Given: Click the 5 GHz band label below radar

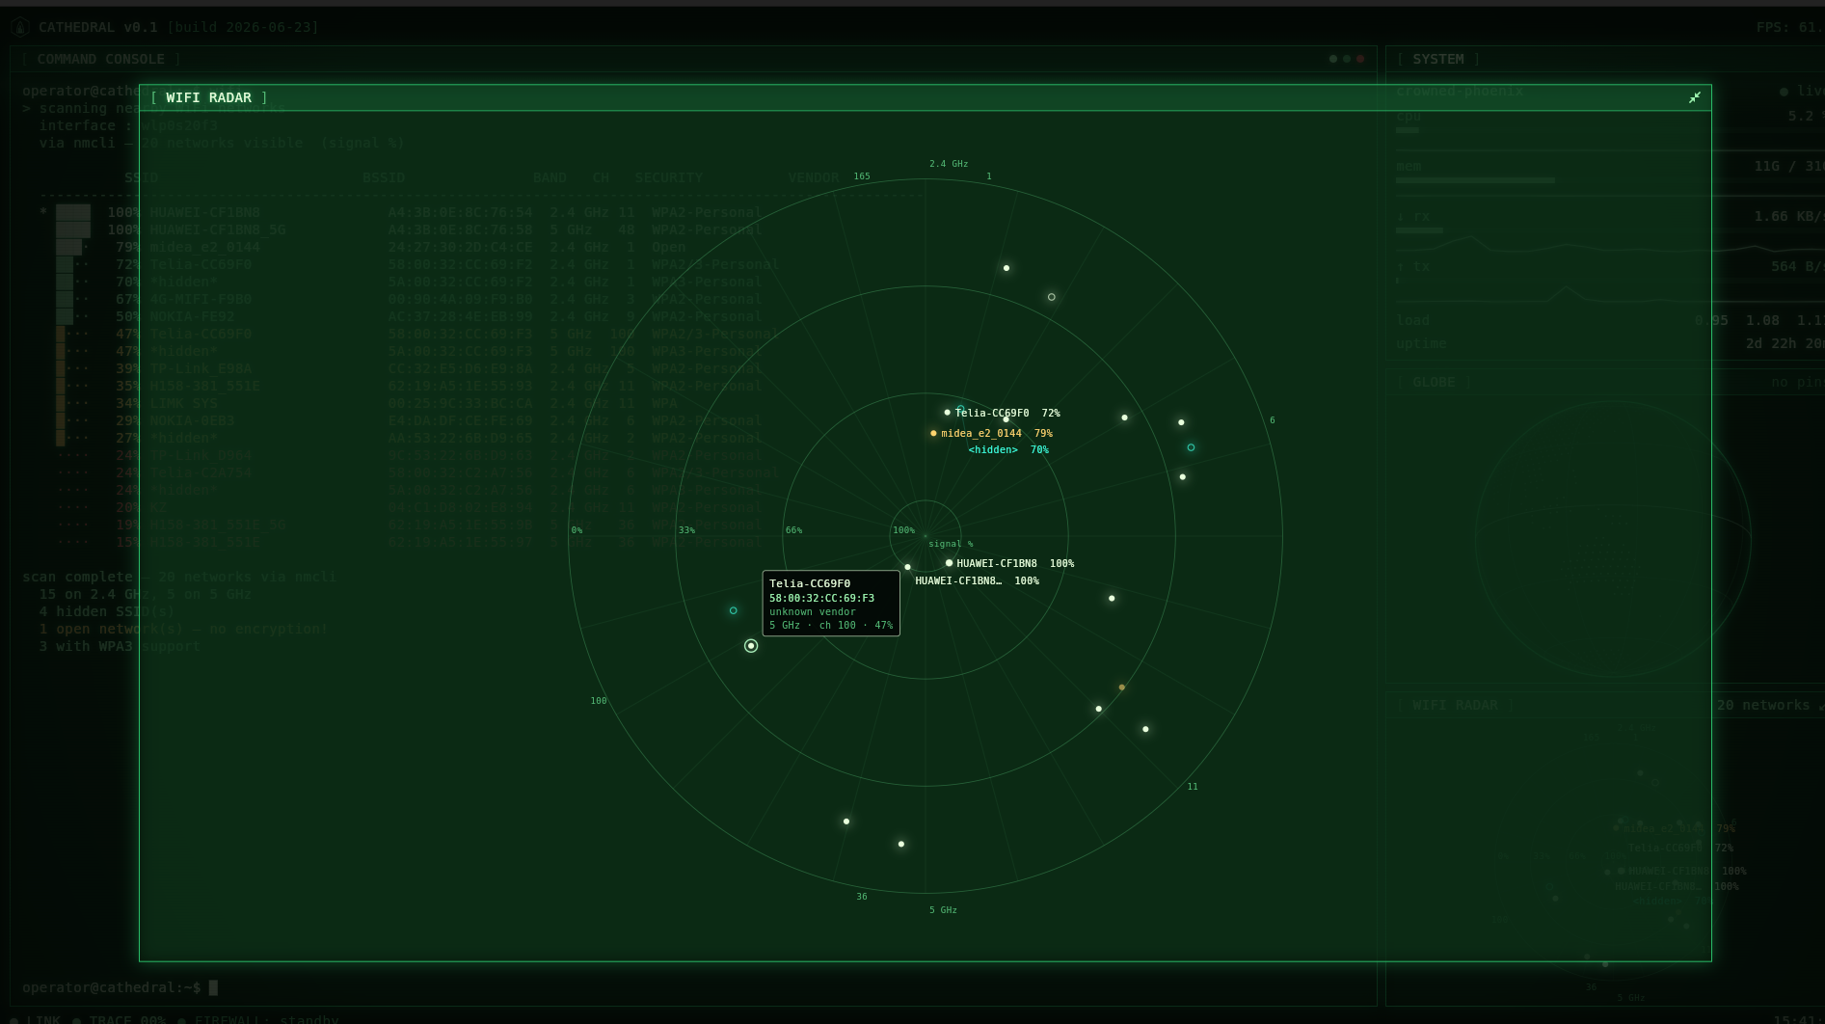Looking at the screenshot, I should click(x=943, y=910).
